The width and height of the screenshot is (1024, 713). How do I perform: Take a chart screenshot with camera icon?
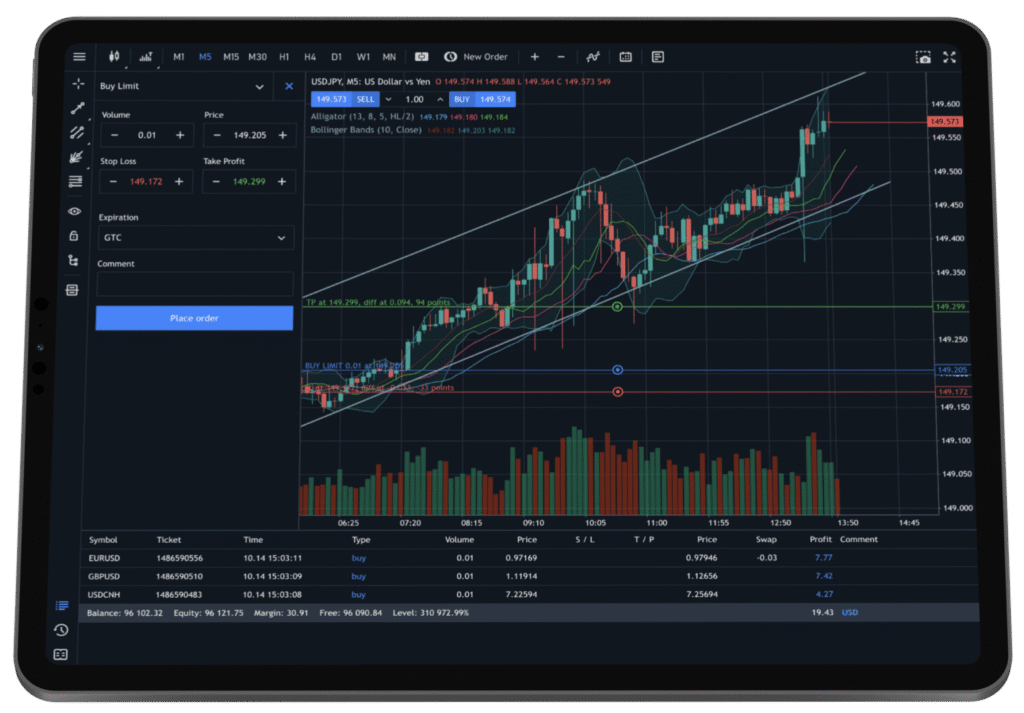tap(923, 58)
